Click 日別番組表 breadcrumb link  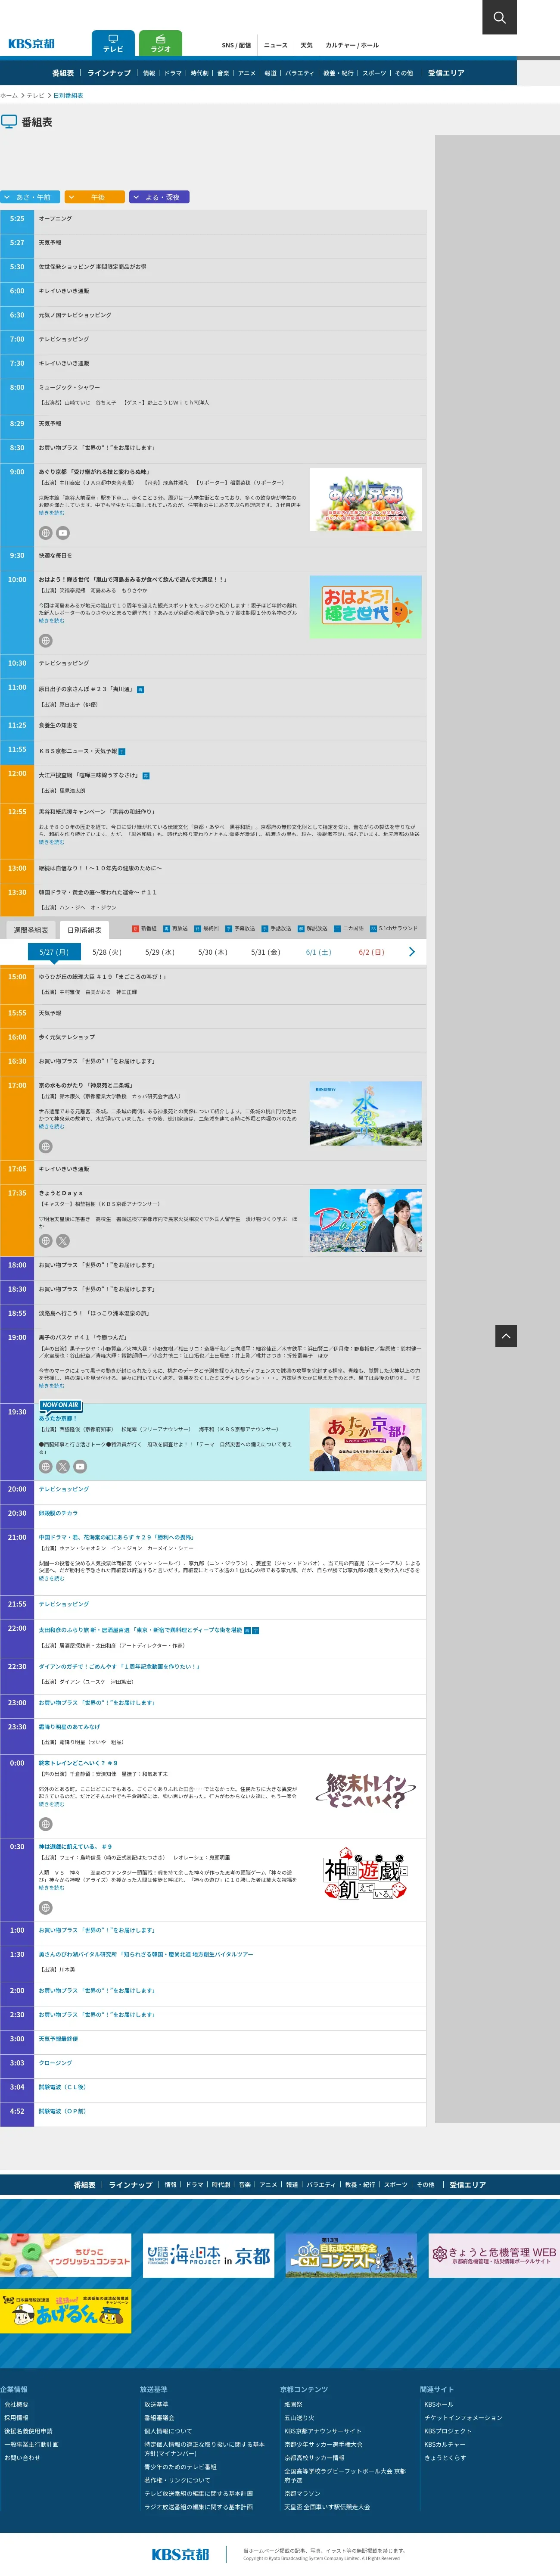pos(68,96)
